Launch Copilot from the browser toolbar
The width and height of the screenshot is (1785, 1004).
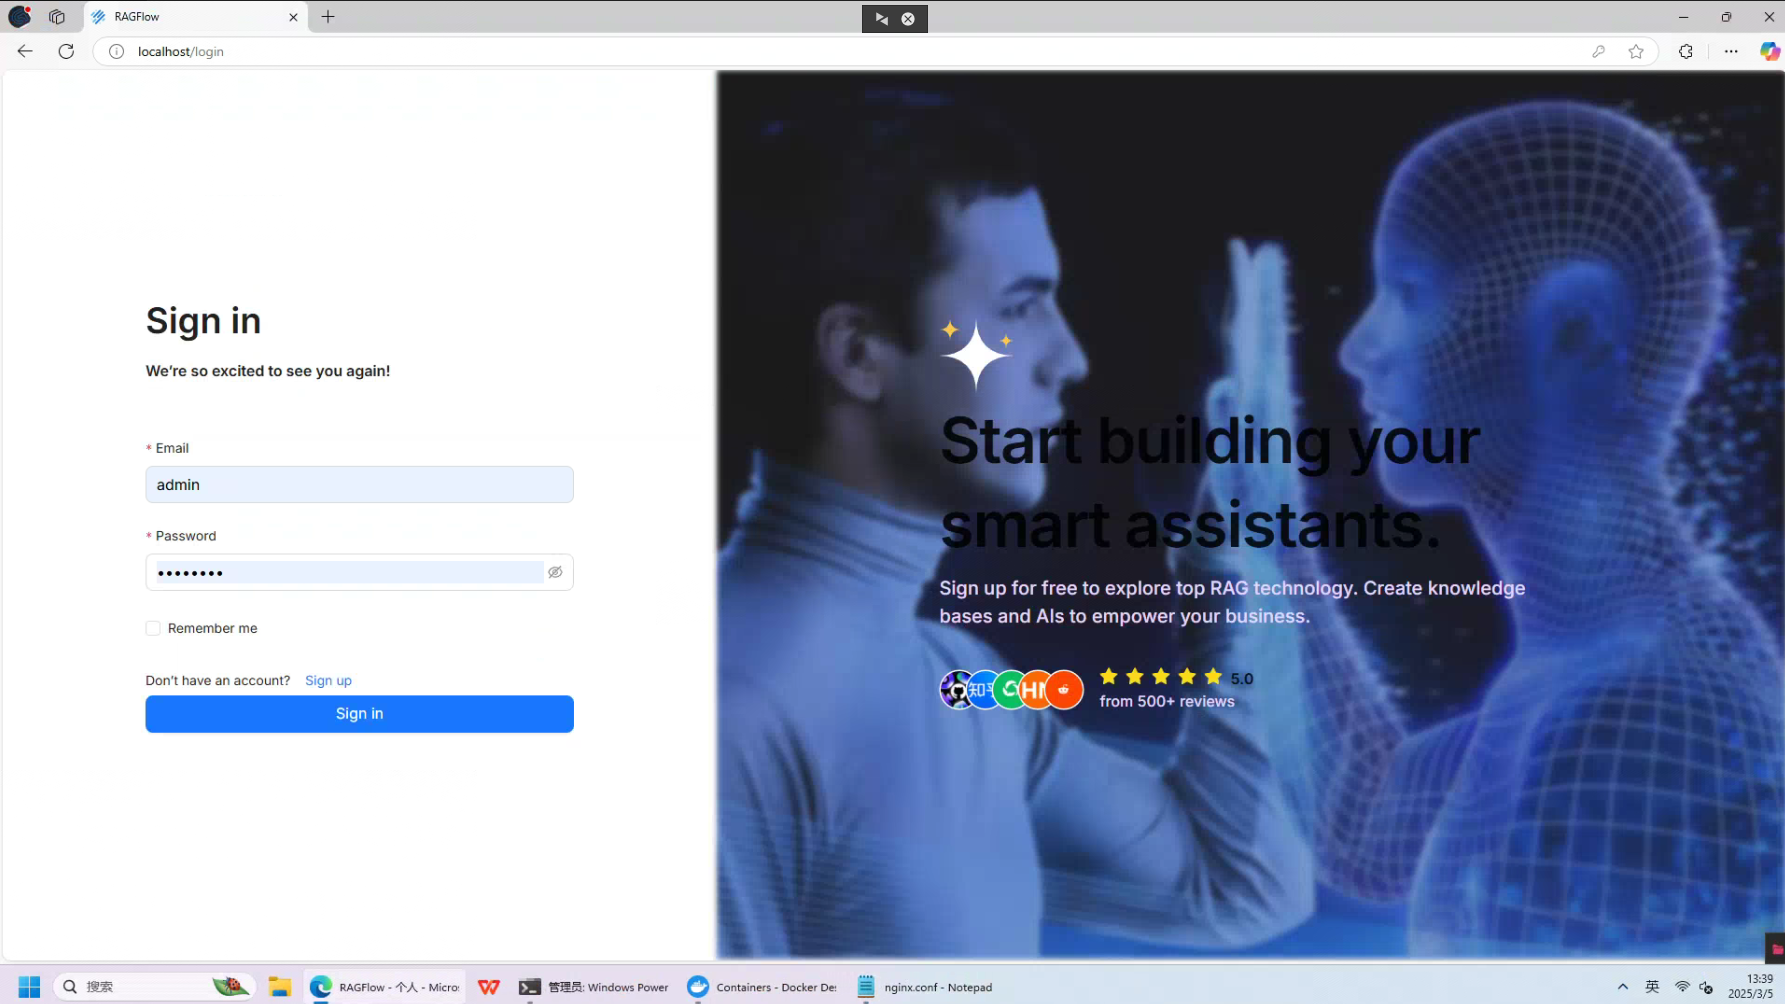[x=1769, y=51]
